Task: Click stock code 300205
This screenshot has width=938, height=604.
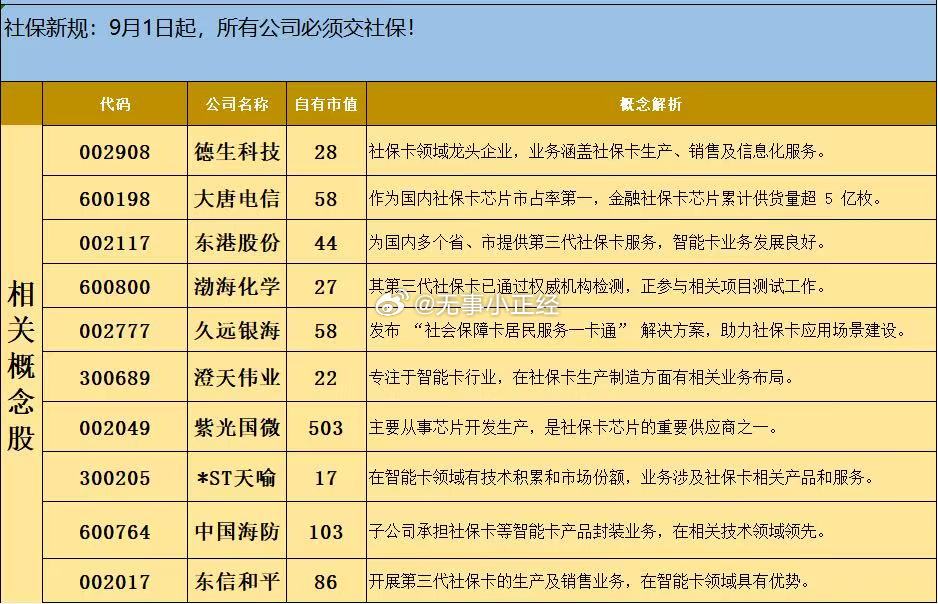Action: click(x=115, y=478)
